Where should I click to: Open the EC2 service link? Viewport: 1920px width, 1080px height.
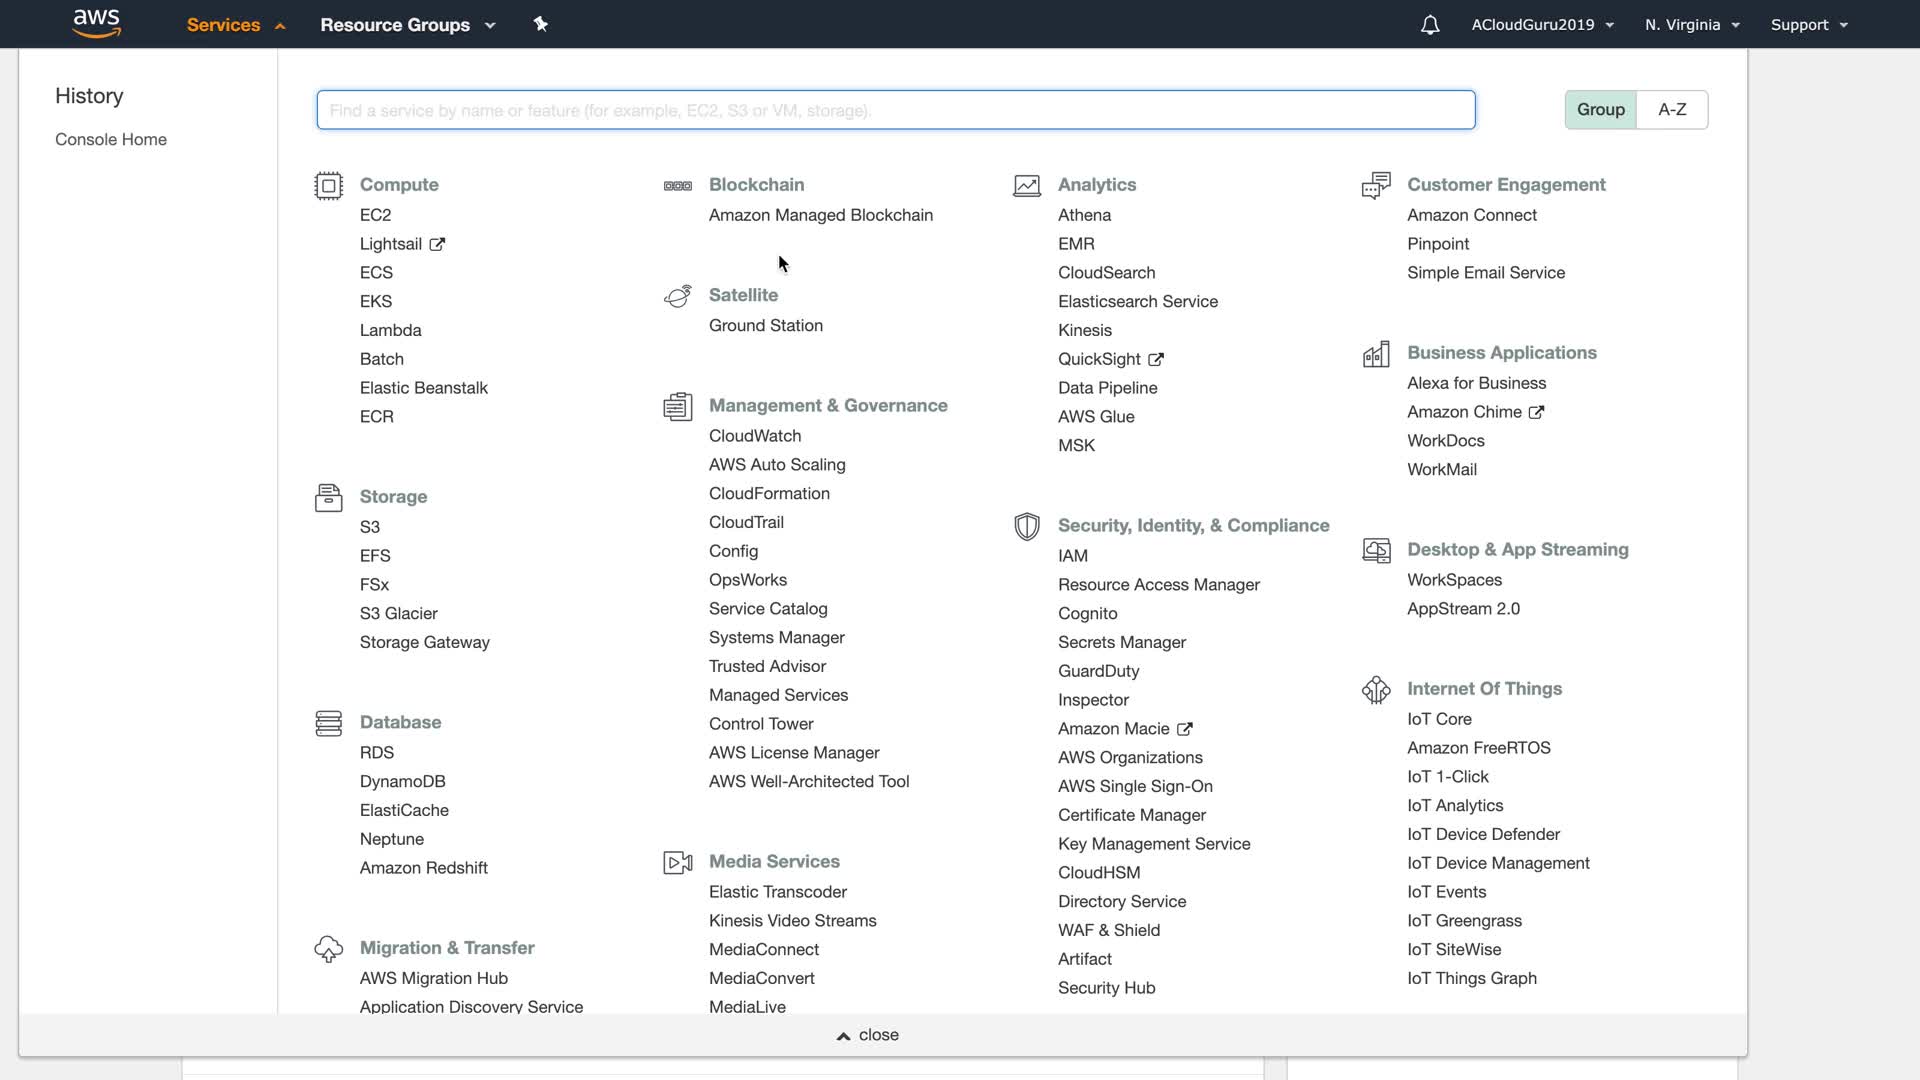point(375,215)
